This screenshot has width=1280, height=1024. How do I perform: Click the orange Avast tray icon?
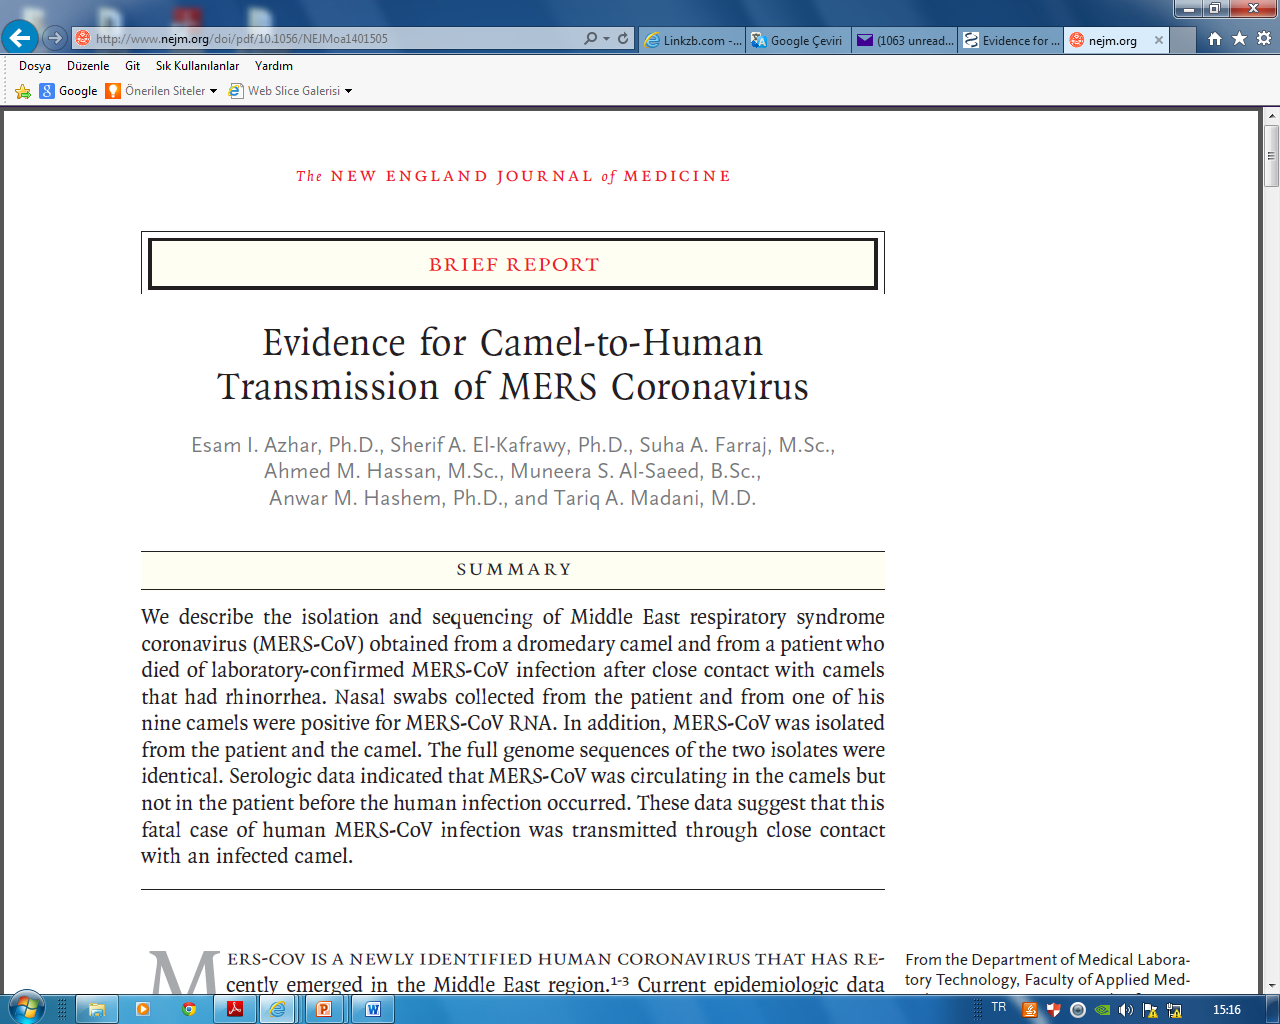click(x=1030, y=1010)
